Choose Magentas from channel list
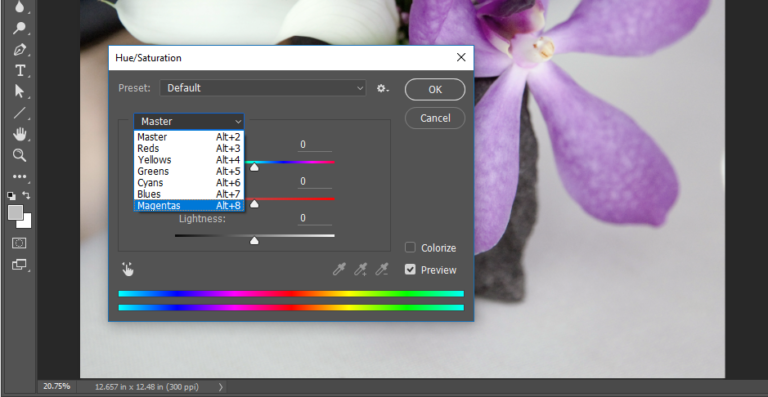This screenshot has width=768, height=397. click(x=189, y=206)
